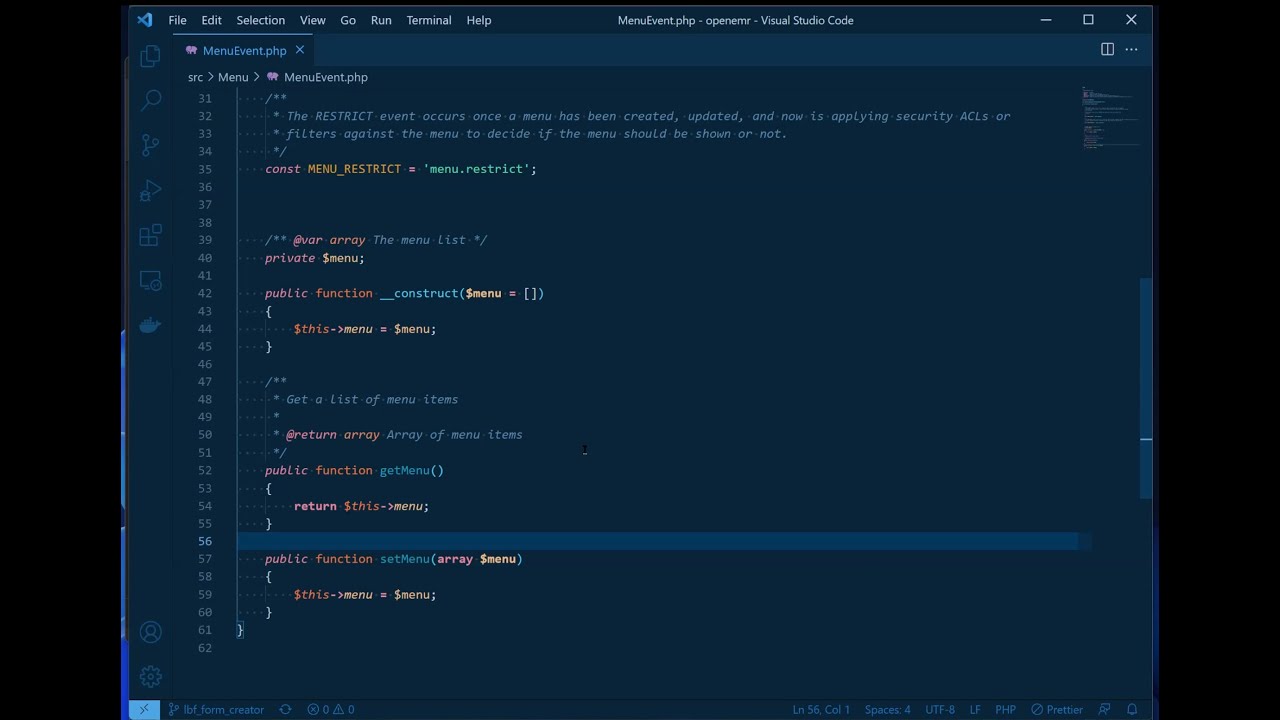
Task: Open the Selection menu
Action: coord(260,20)
